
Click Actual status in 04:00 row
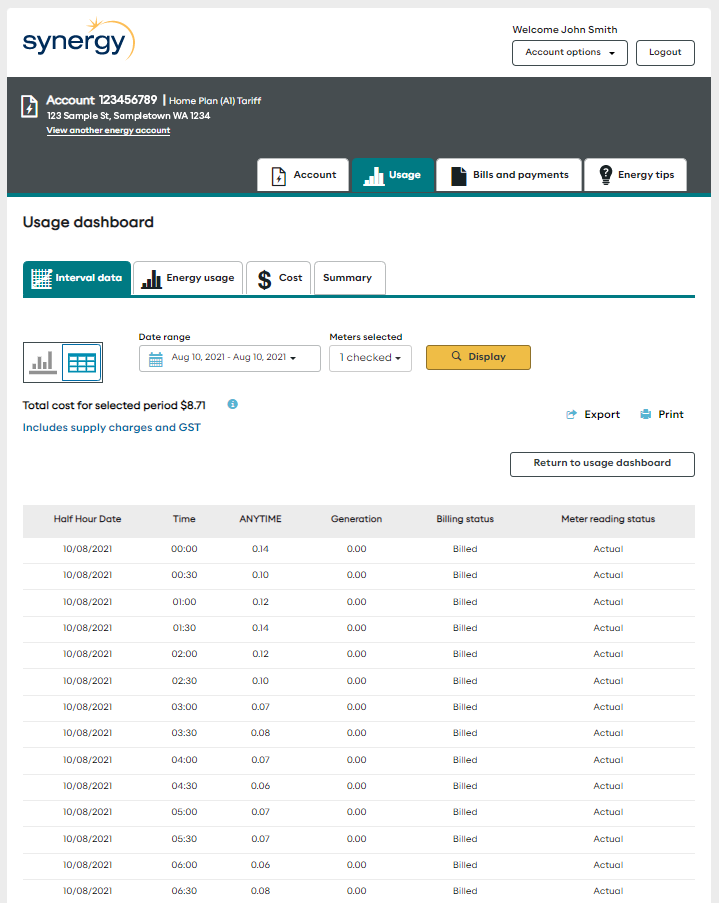tap(608, 760)
